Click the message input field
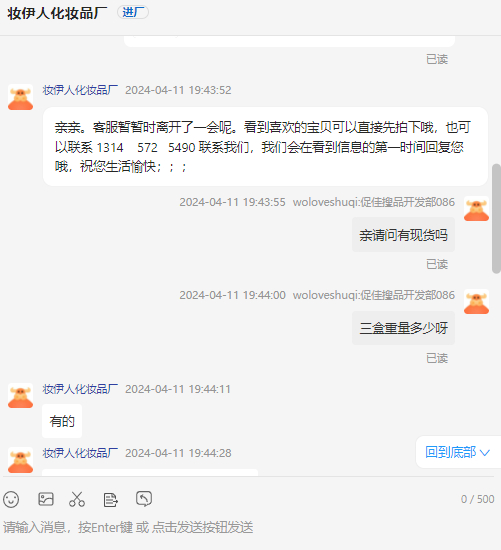Image resolution: width=501 pixels, height=550 pixels. click(250, 527)
